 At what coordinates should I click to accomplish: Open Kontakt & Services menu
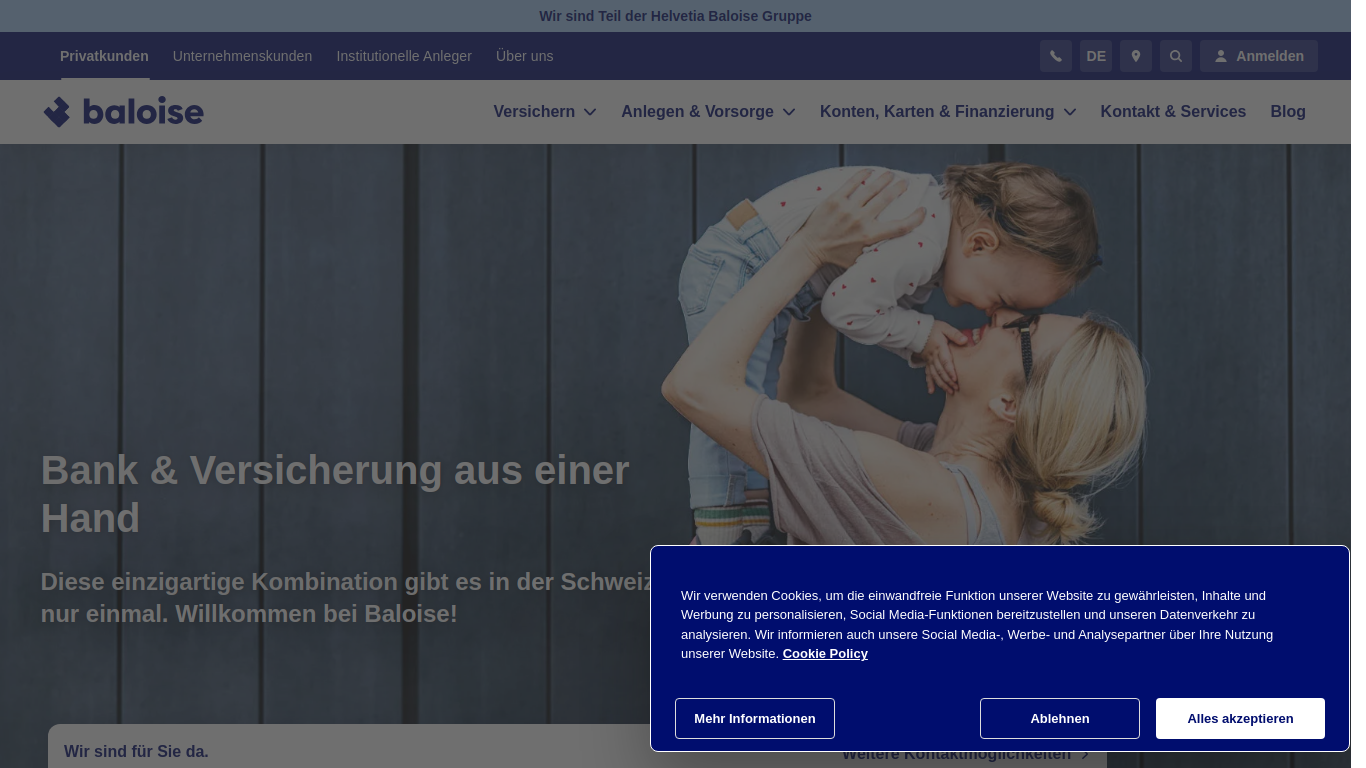click(x=1173, y=111)
